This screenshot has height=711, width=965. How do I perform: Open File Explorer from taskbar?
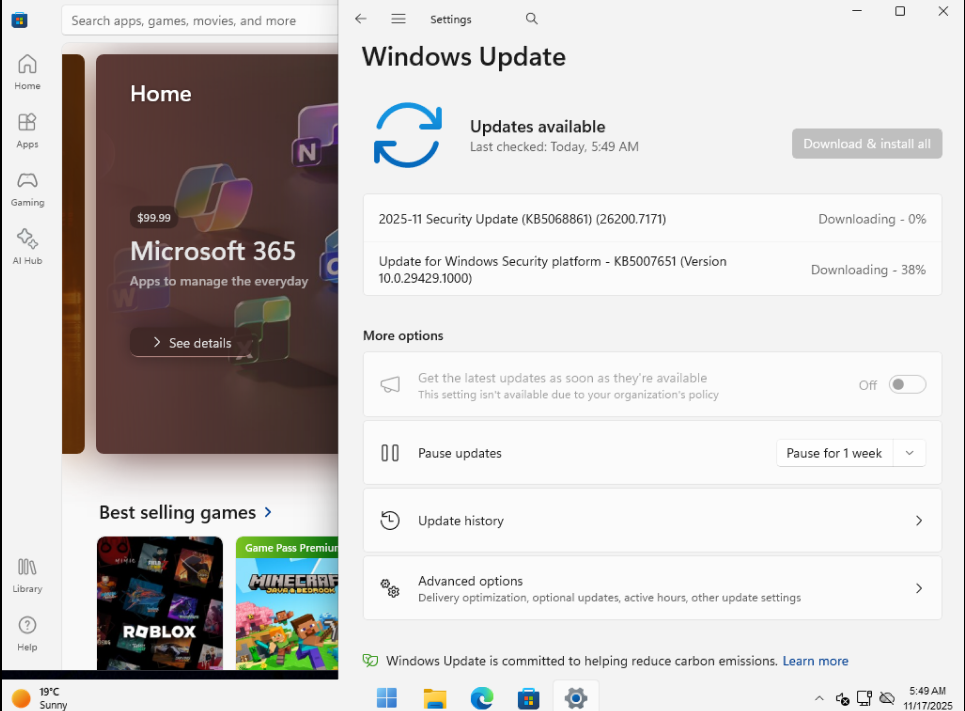click(434, 698)
